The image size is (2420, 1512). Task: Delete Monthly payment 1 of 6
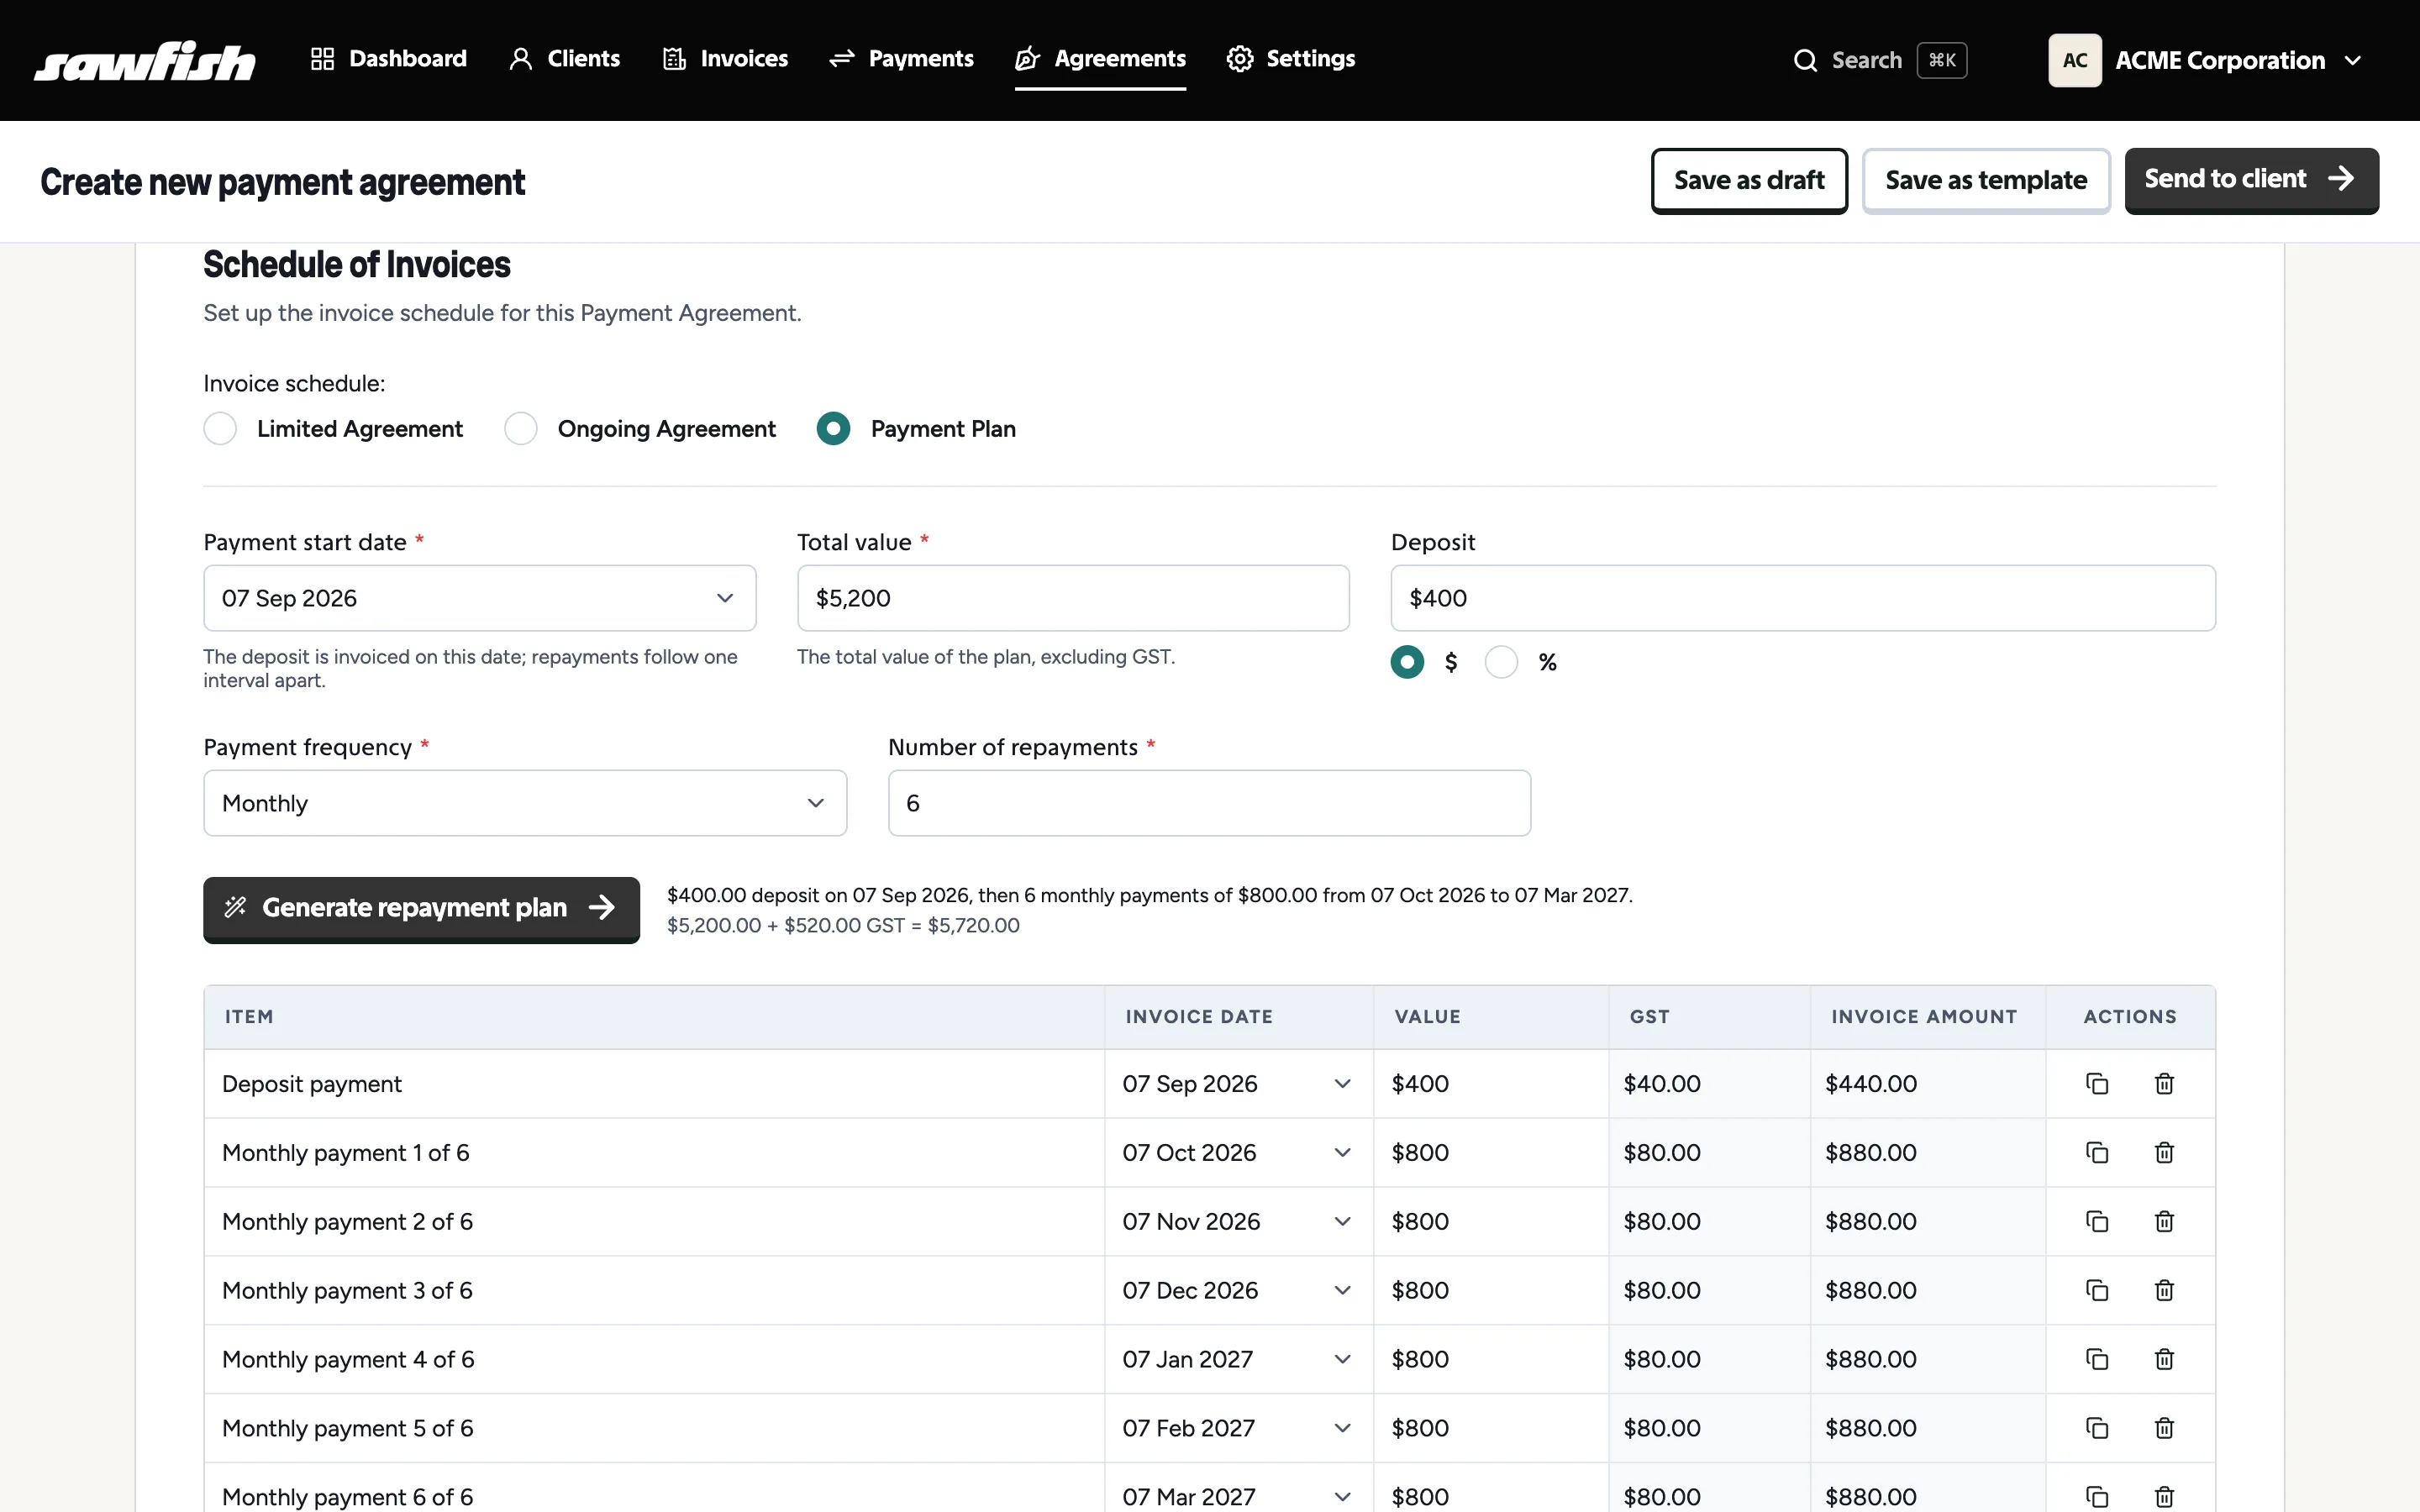pyautogui.click(x=2164, y=1153)
